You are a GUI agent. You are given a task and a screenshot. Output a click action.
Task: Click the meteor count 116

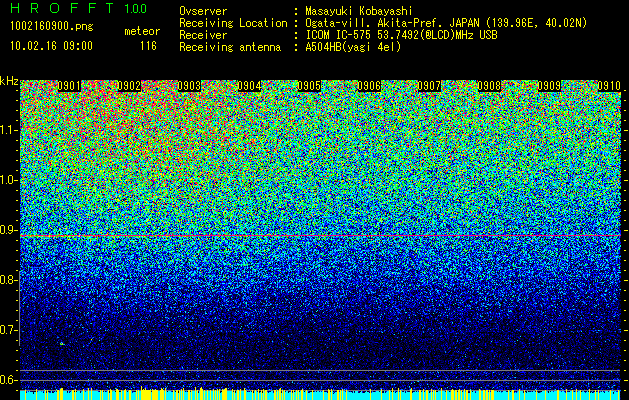[x=148, y=46]
